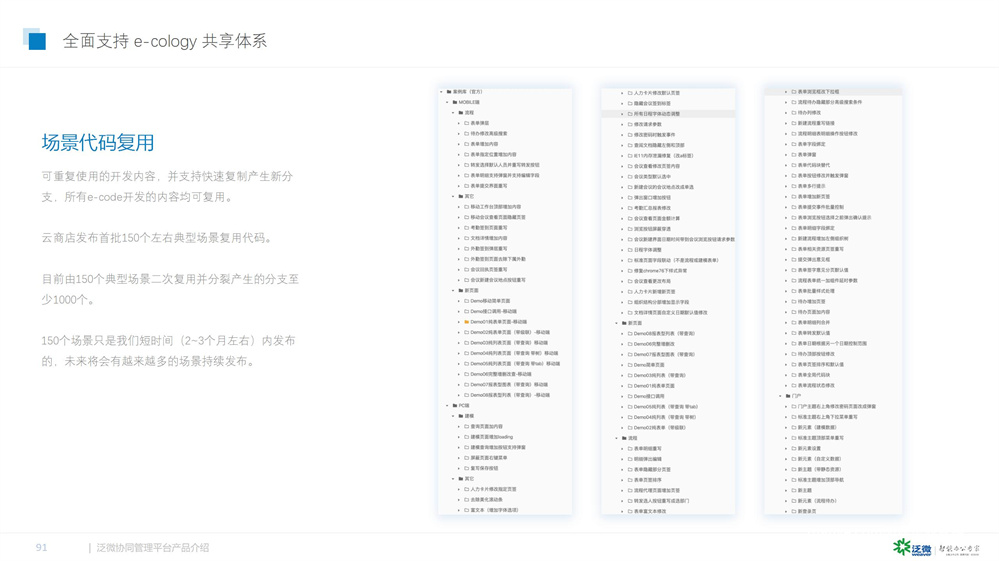Select 弹出窗口增加按钮 tree row
999x561 pixels.
(x=652, y=197)
